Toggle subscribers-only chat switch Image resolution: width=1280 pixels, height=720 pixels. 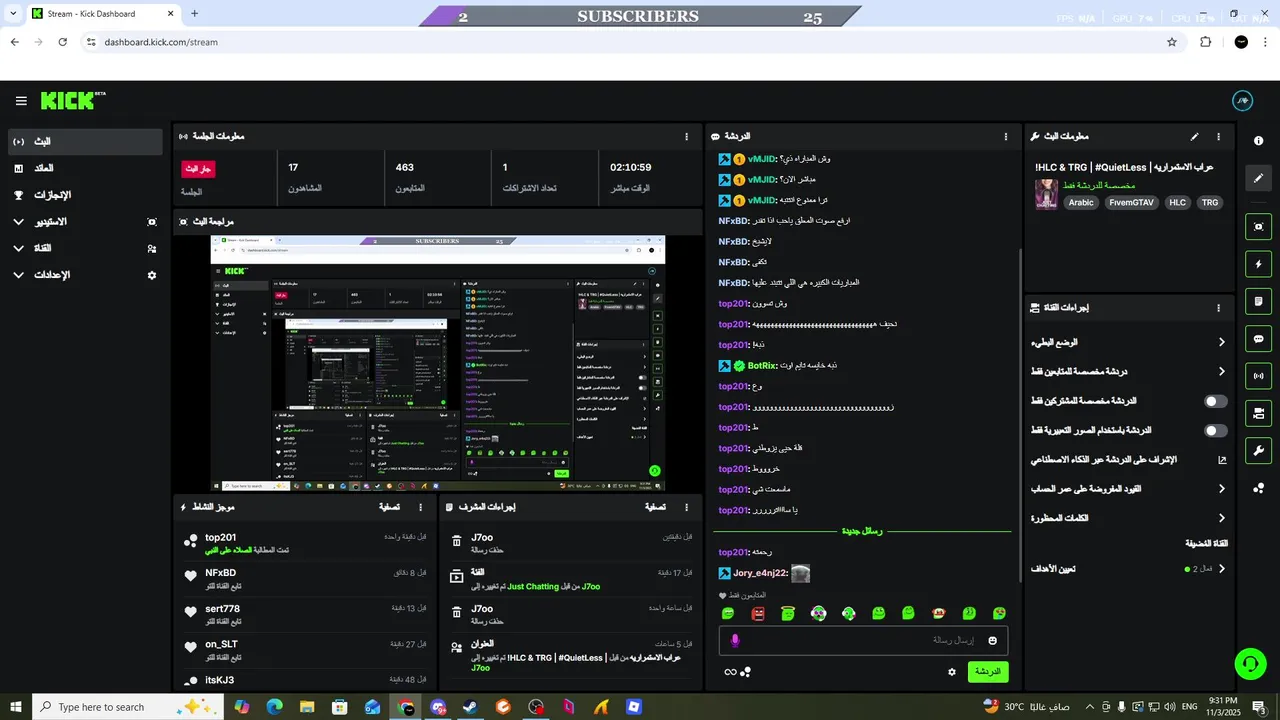pyautogui.click(x=1216, y=401)
